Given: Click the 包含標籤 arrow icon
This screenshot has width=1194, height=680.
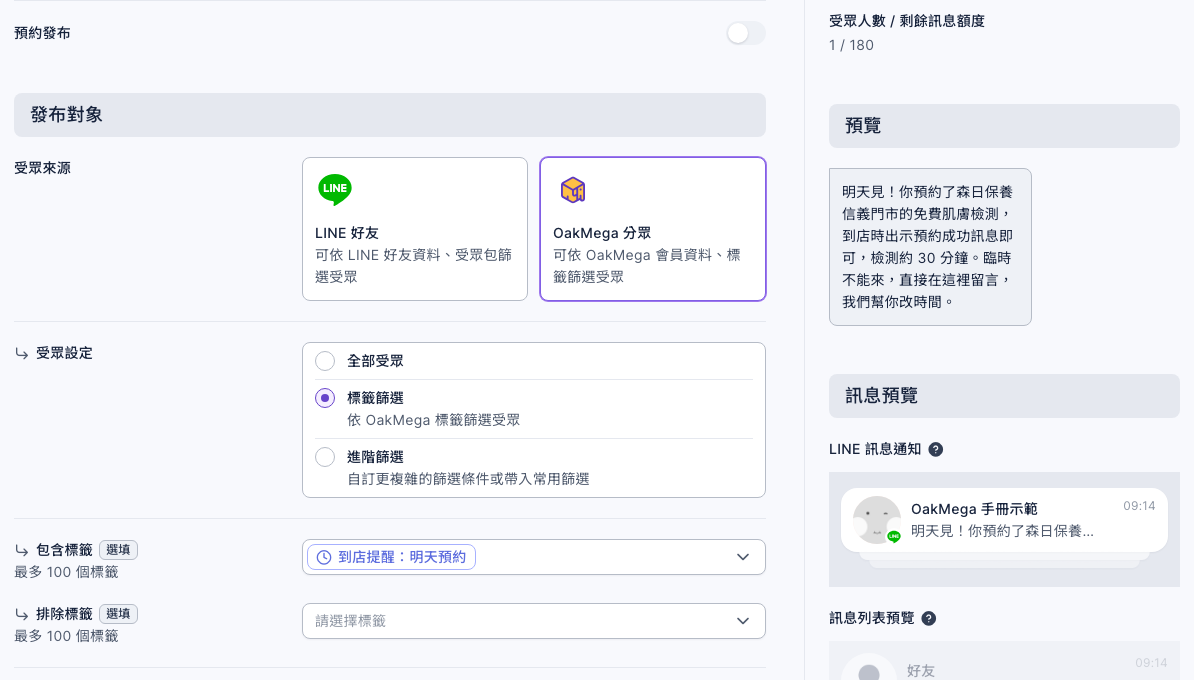Looking at the screenshot, I should pos(21,550).
